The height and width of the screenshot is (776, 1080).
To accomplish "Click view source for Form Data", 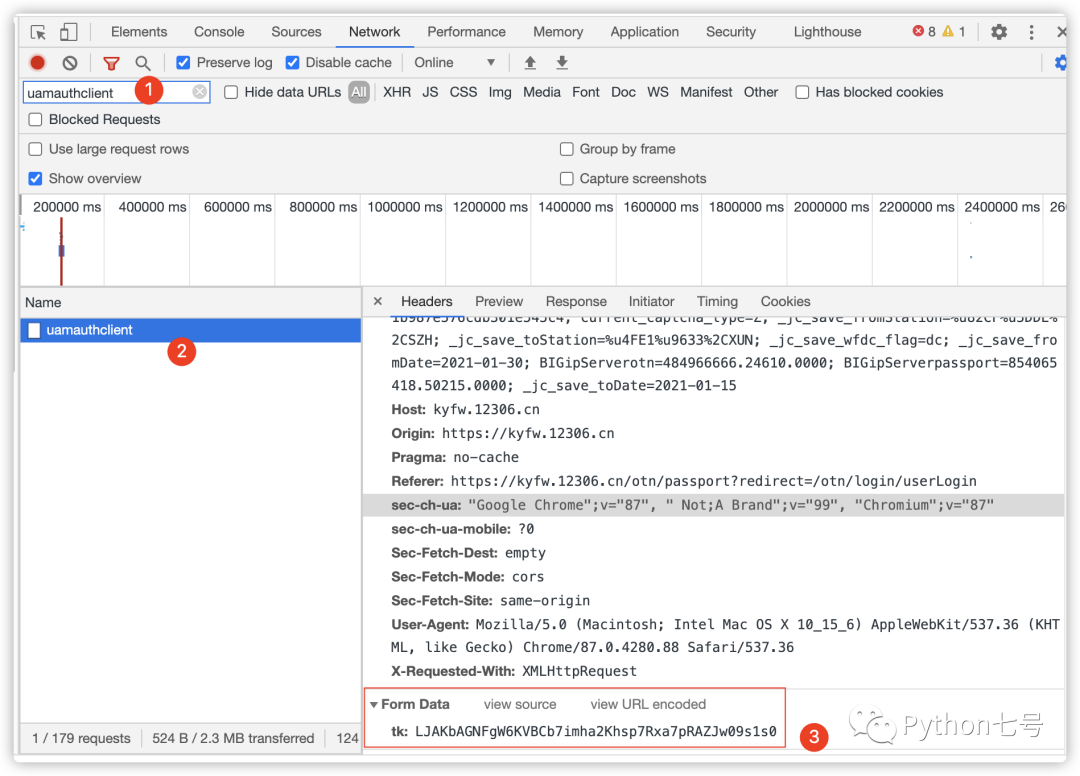I will pyautogui.click(x=520, y=704).
